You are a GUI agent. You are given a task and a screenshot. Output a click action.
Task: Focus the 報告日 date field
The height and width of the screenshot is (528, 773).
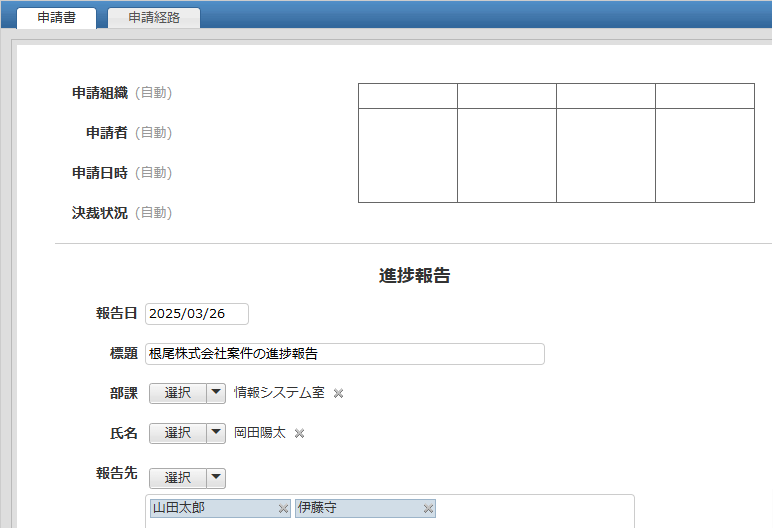click(196, 314)
